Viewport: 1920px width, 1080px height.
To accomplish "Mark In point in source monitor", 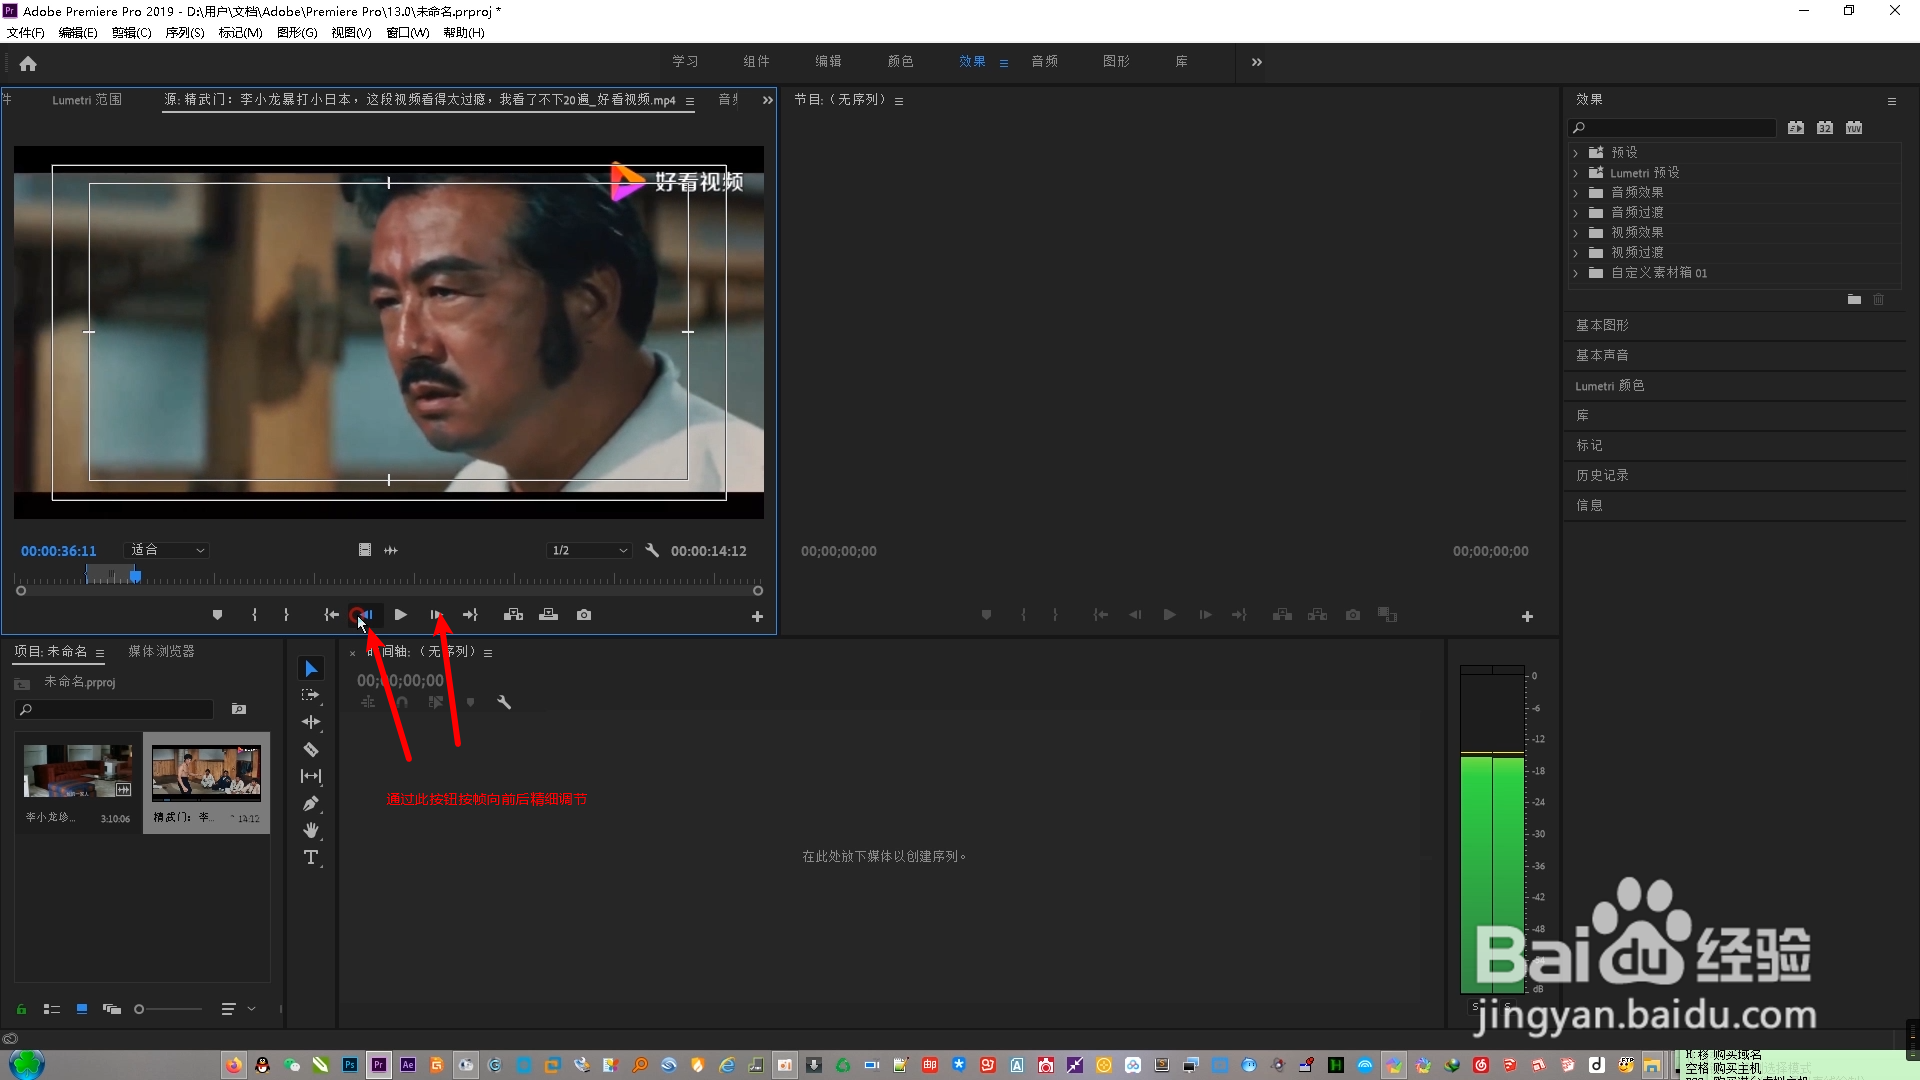I will coord(254,615).
